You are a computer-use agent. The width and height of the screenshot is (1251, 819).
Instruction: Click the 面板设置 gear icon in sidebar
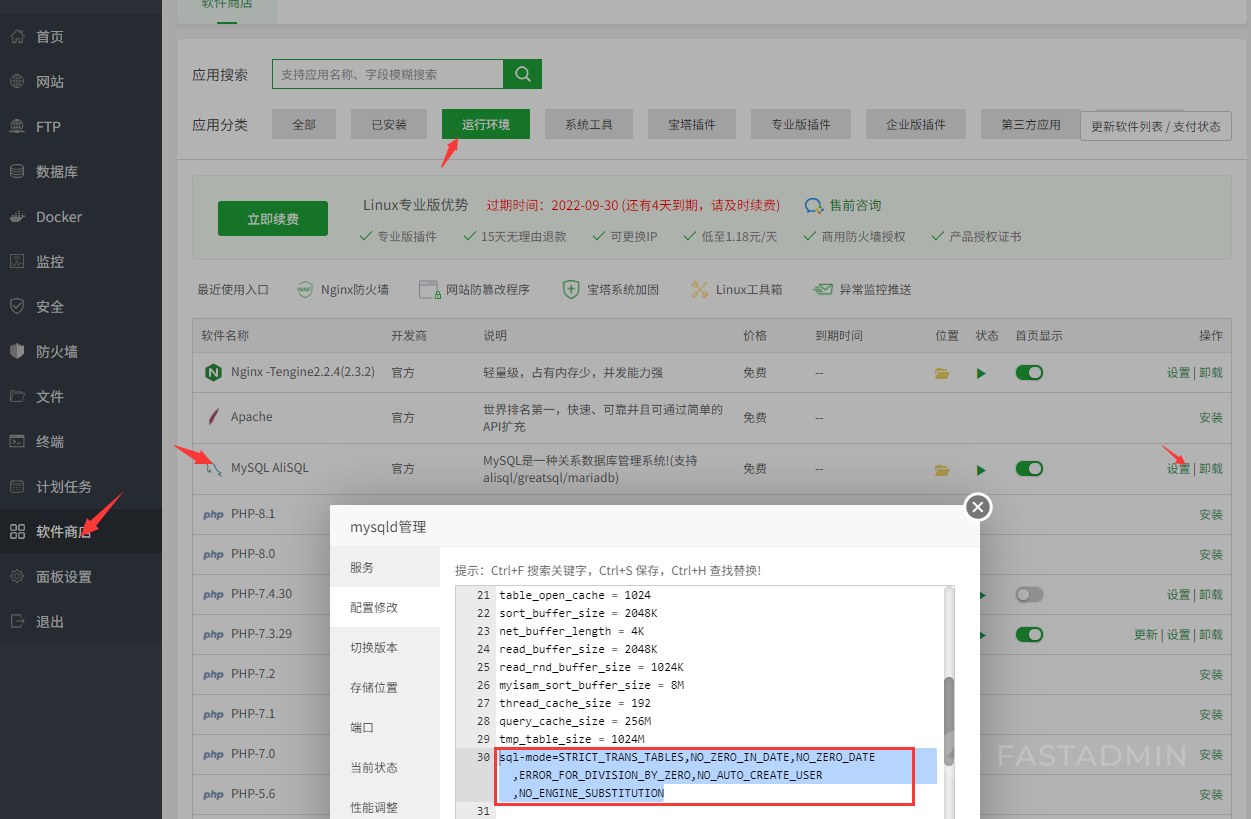(x=17, y=577)
